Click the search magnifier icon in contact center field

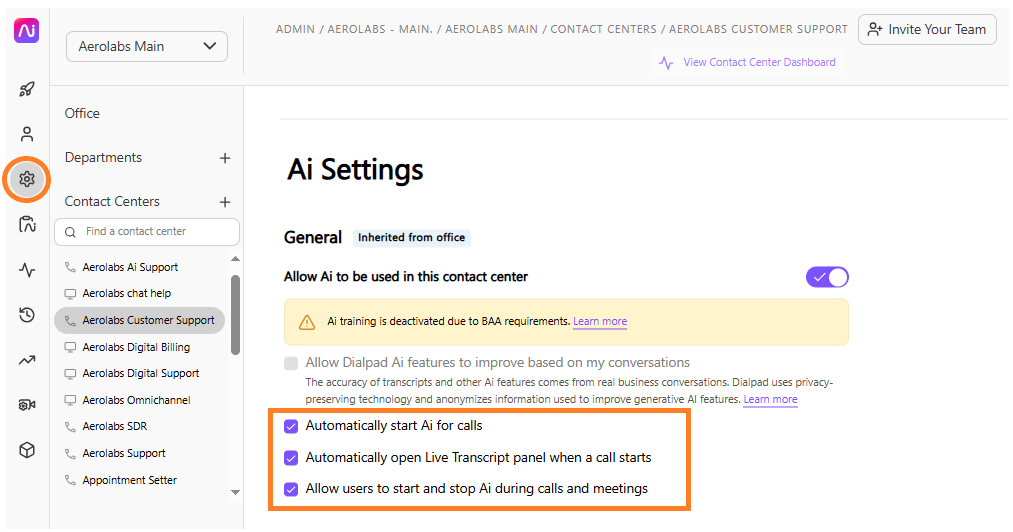click(x=70, y=232)
